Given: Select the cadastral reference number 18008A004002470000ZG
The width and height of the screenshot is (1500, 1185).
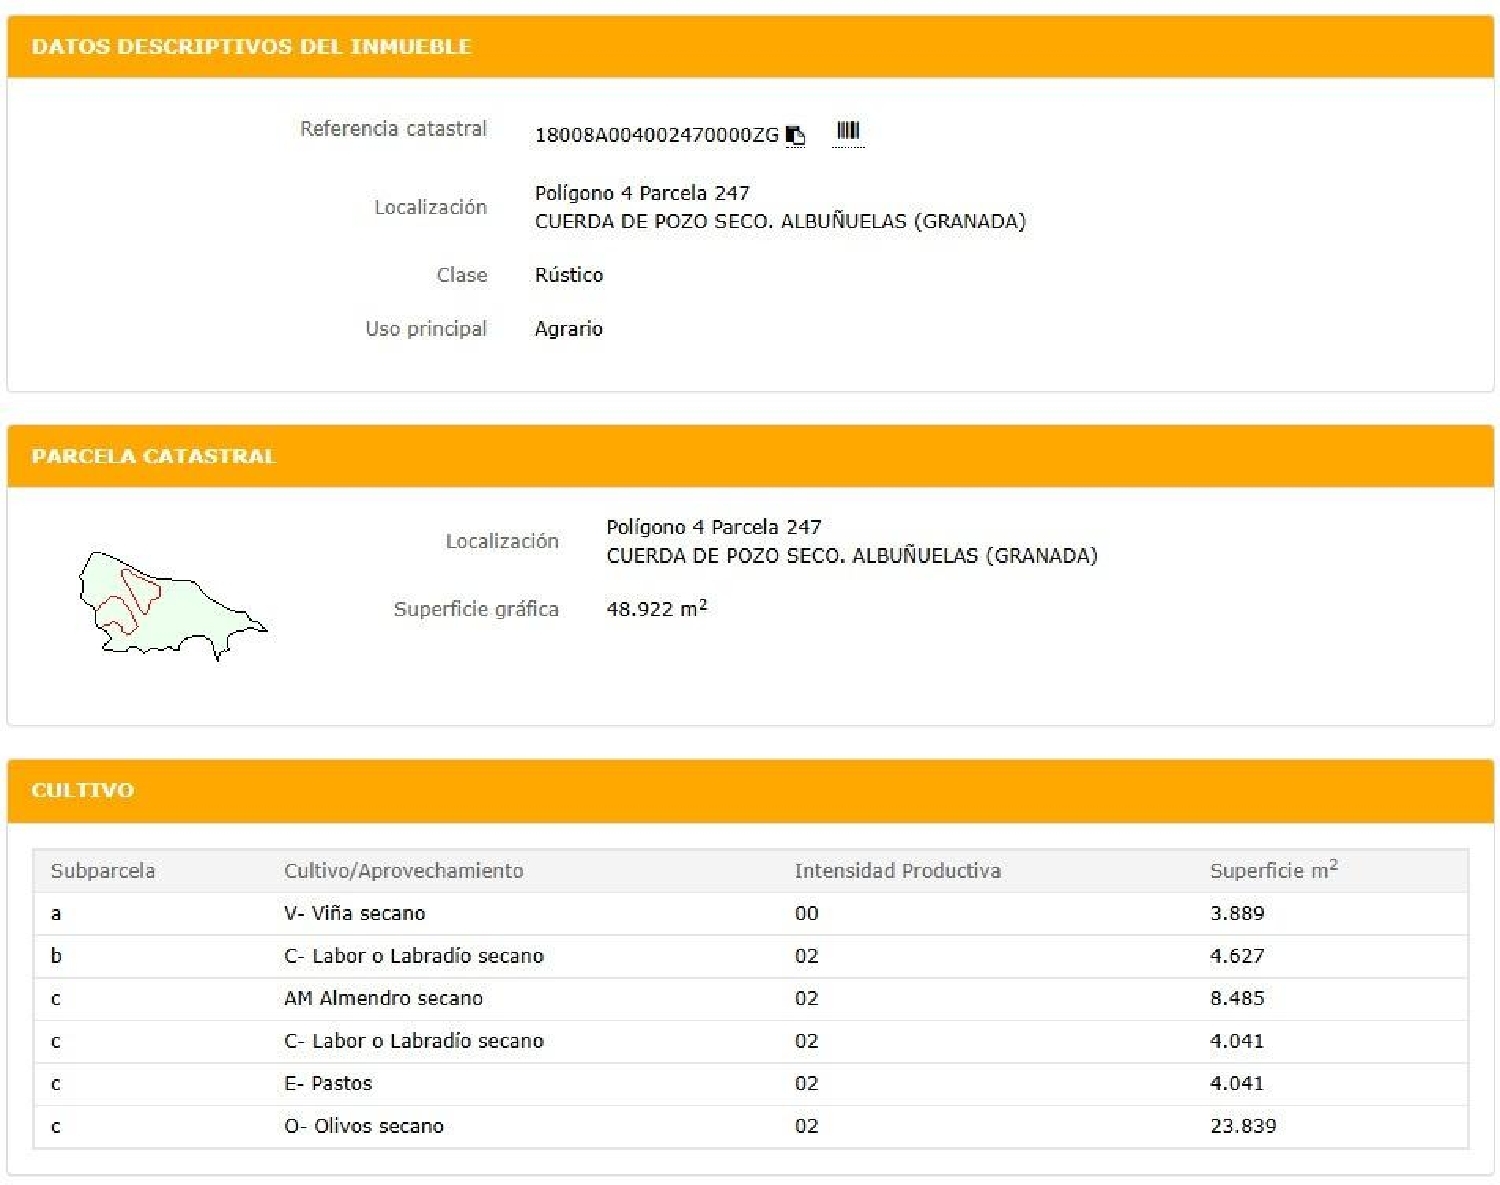Looking at the screenshot, I should [x=656, y=135].
